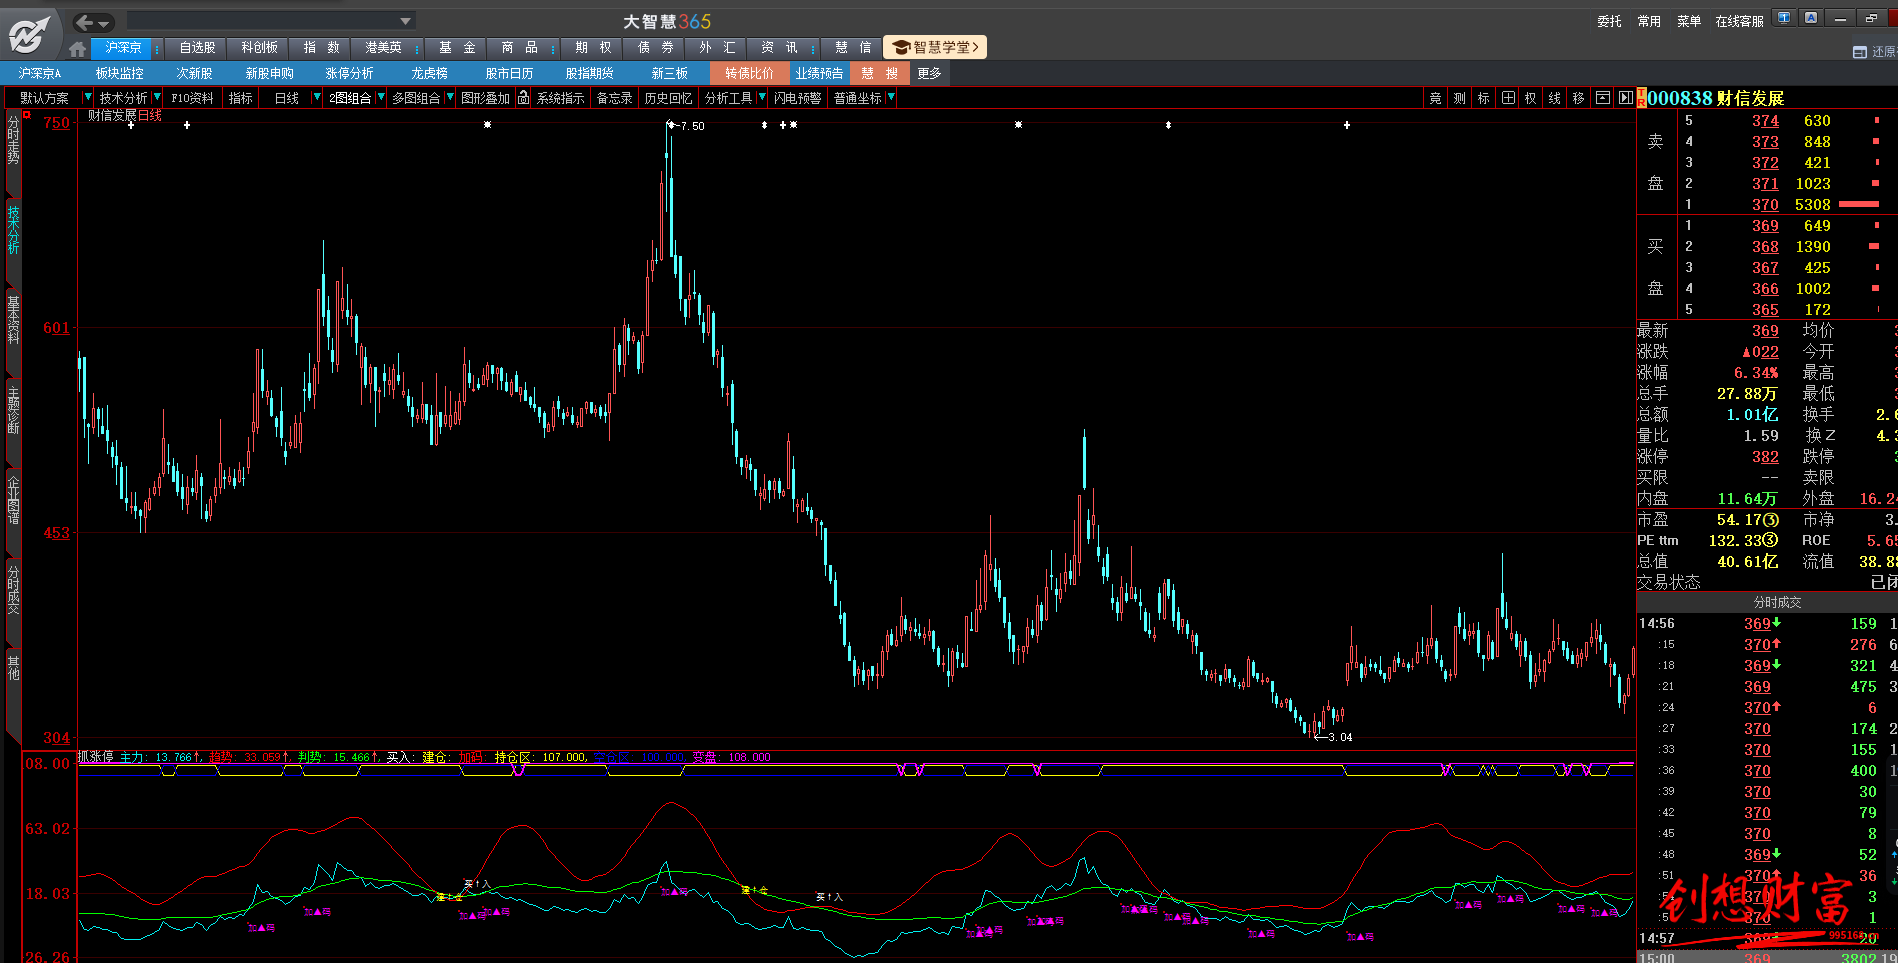Click the vertical dots after 港美英 tab

[417, 48]
